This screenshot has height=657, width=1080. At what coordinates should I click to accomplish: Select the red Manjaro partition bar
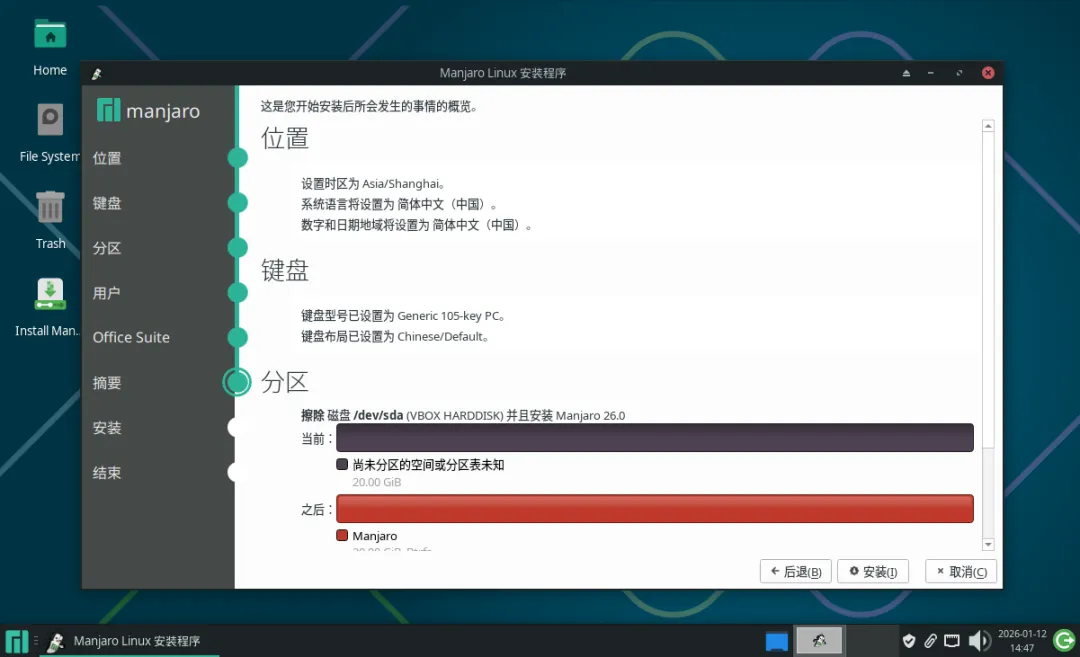coord(653,509)
